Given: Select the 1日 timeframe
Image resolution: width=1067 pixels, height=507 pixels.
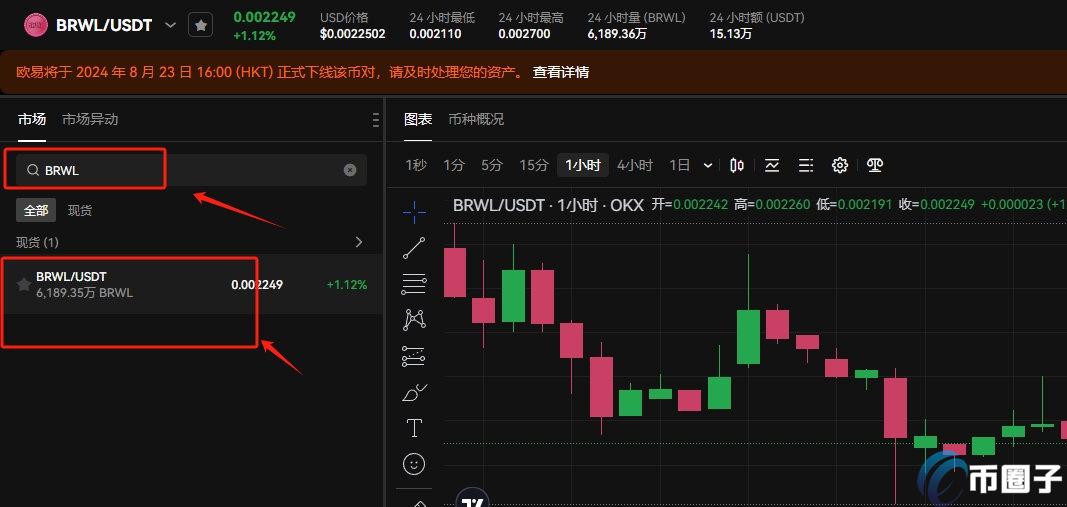Looking at the screenshot, I should 679,165.
